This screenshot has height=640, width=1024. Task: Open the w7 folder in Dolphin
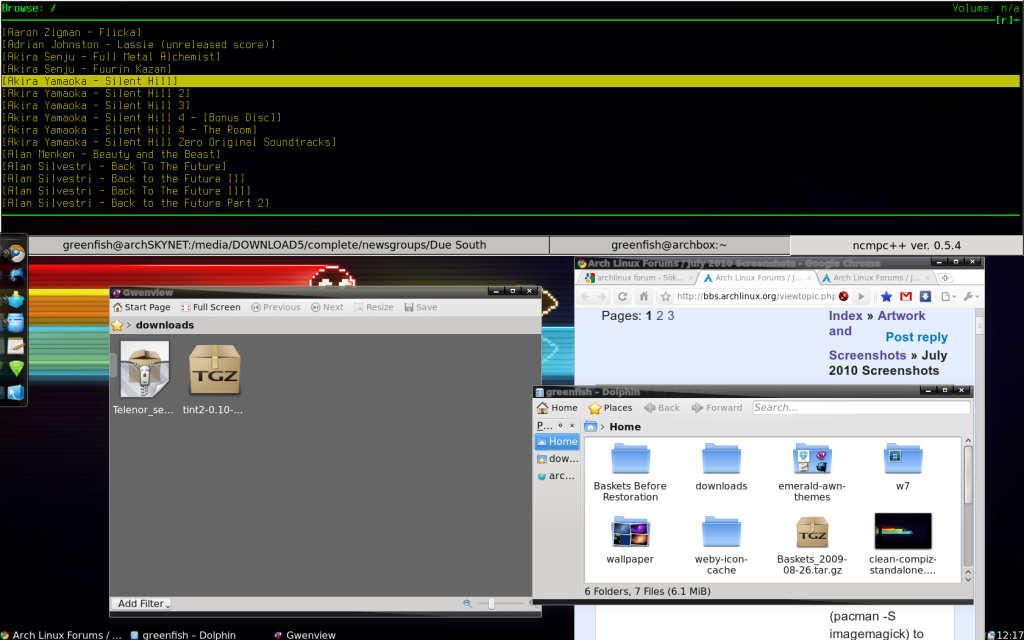tap(903, 468)
